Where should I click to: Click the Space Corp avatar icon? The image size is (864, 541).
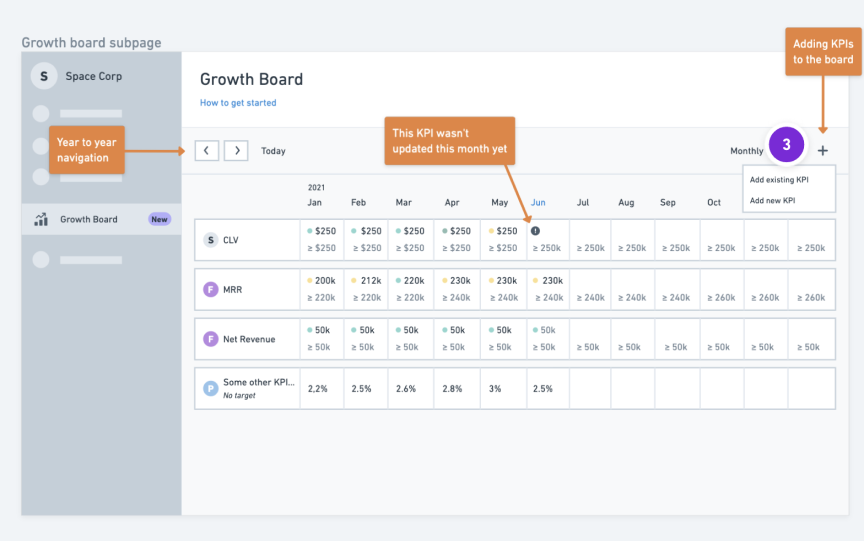pos(44,76)
